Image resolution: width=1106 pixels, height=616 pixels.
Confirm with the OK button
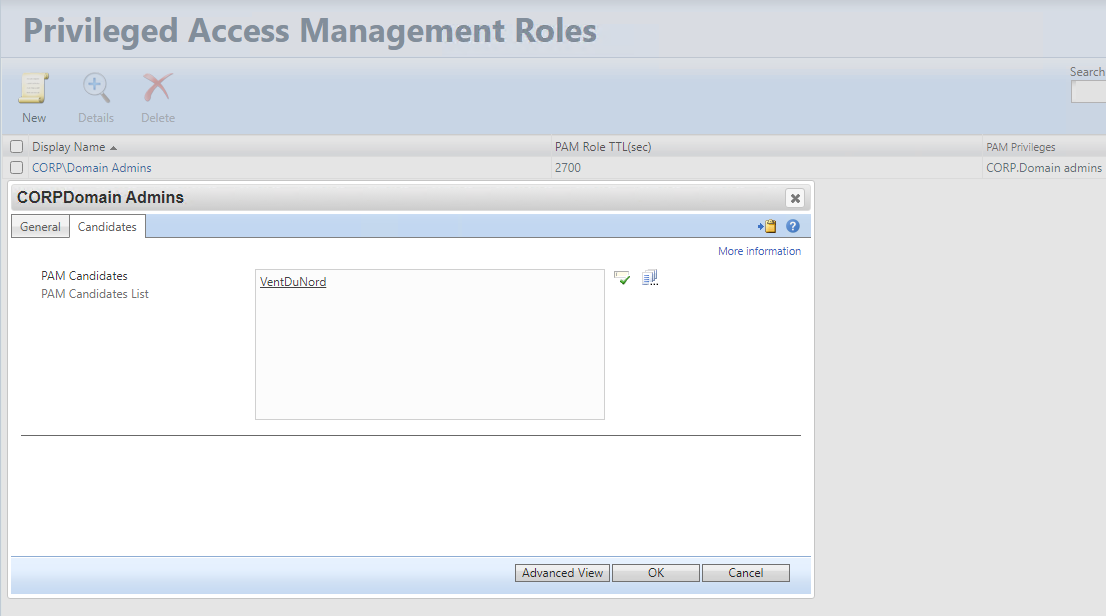[x=655, y=573]
